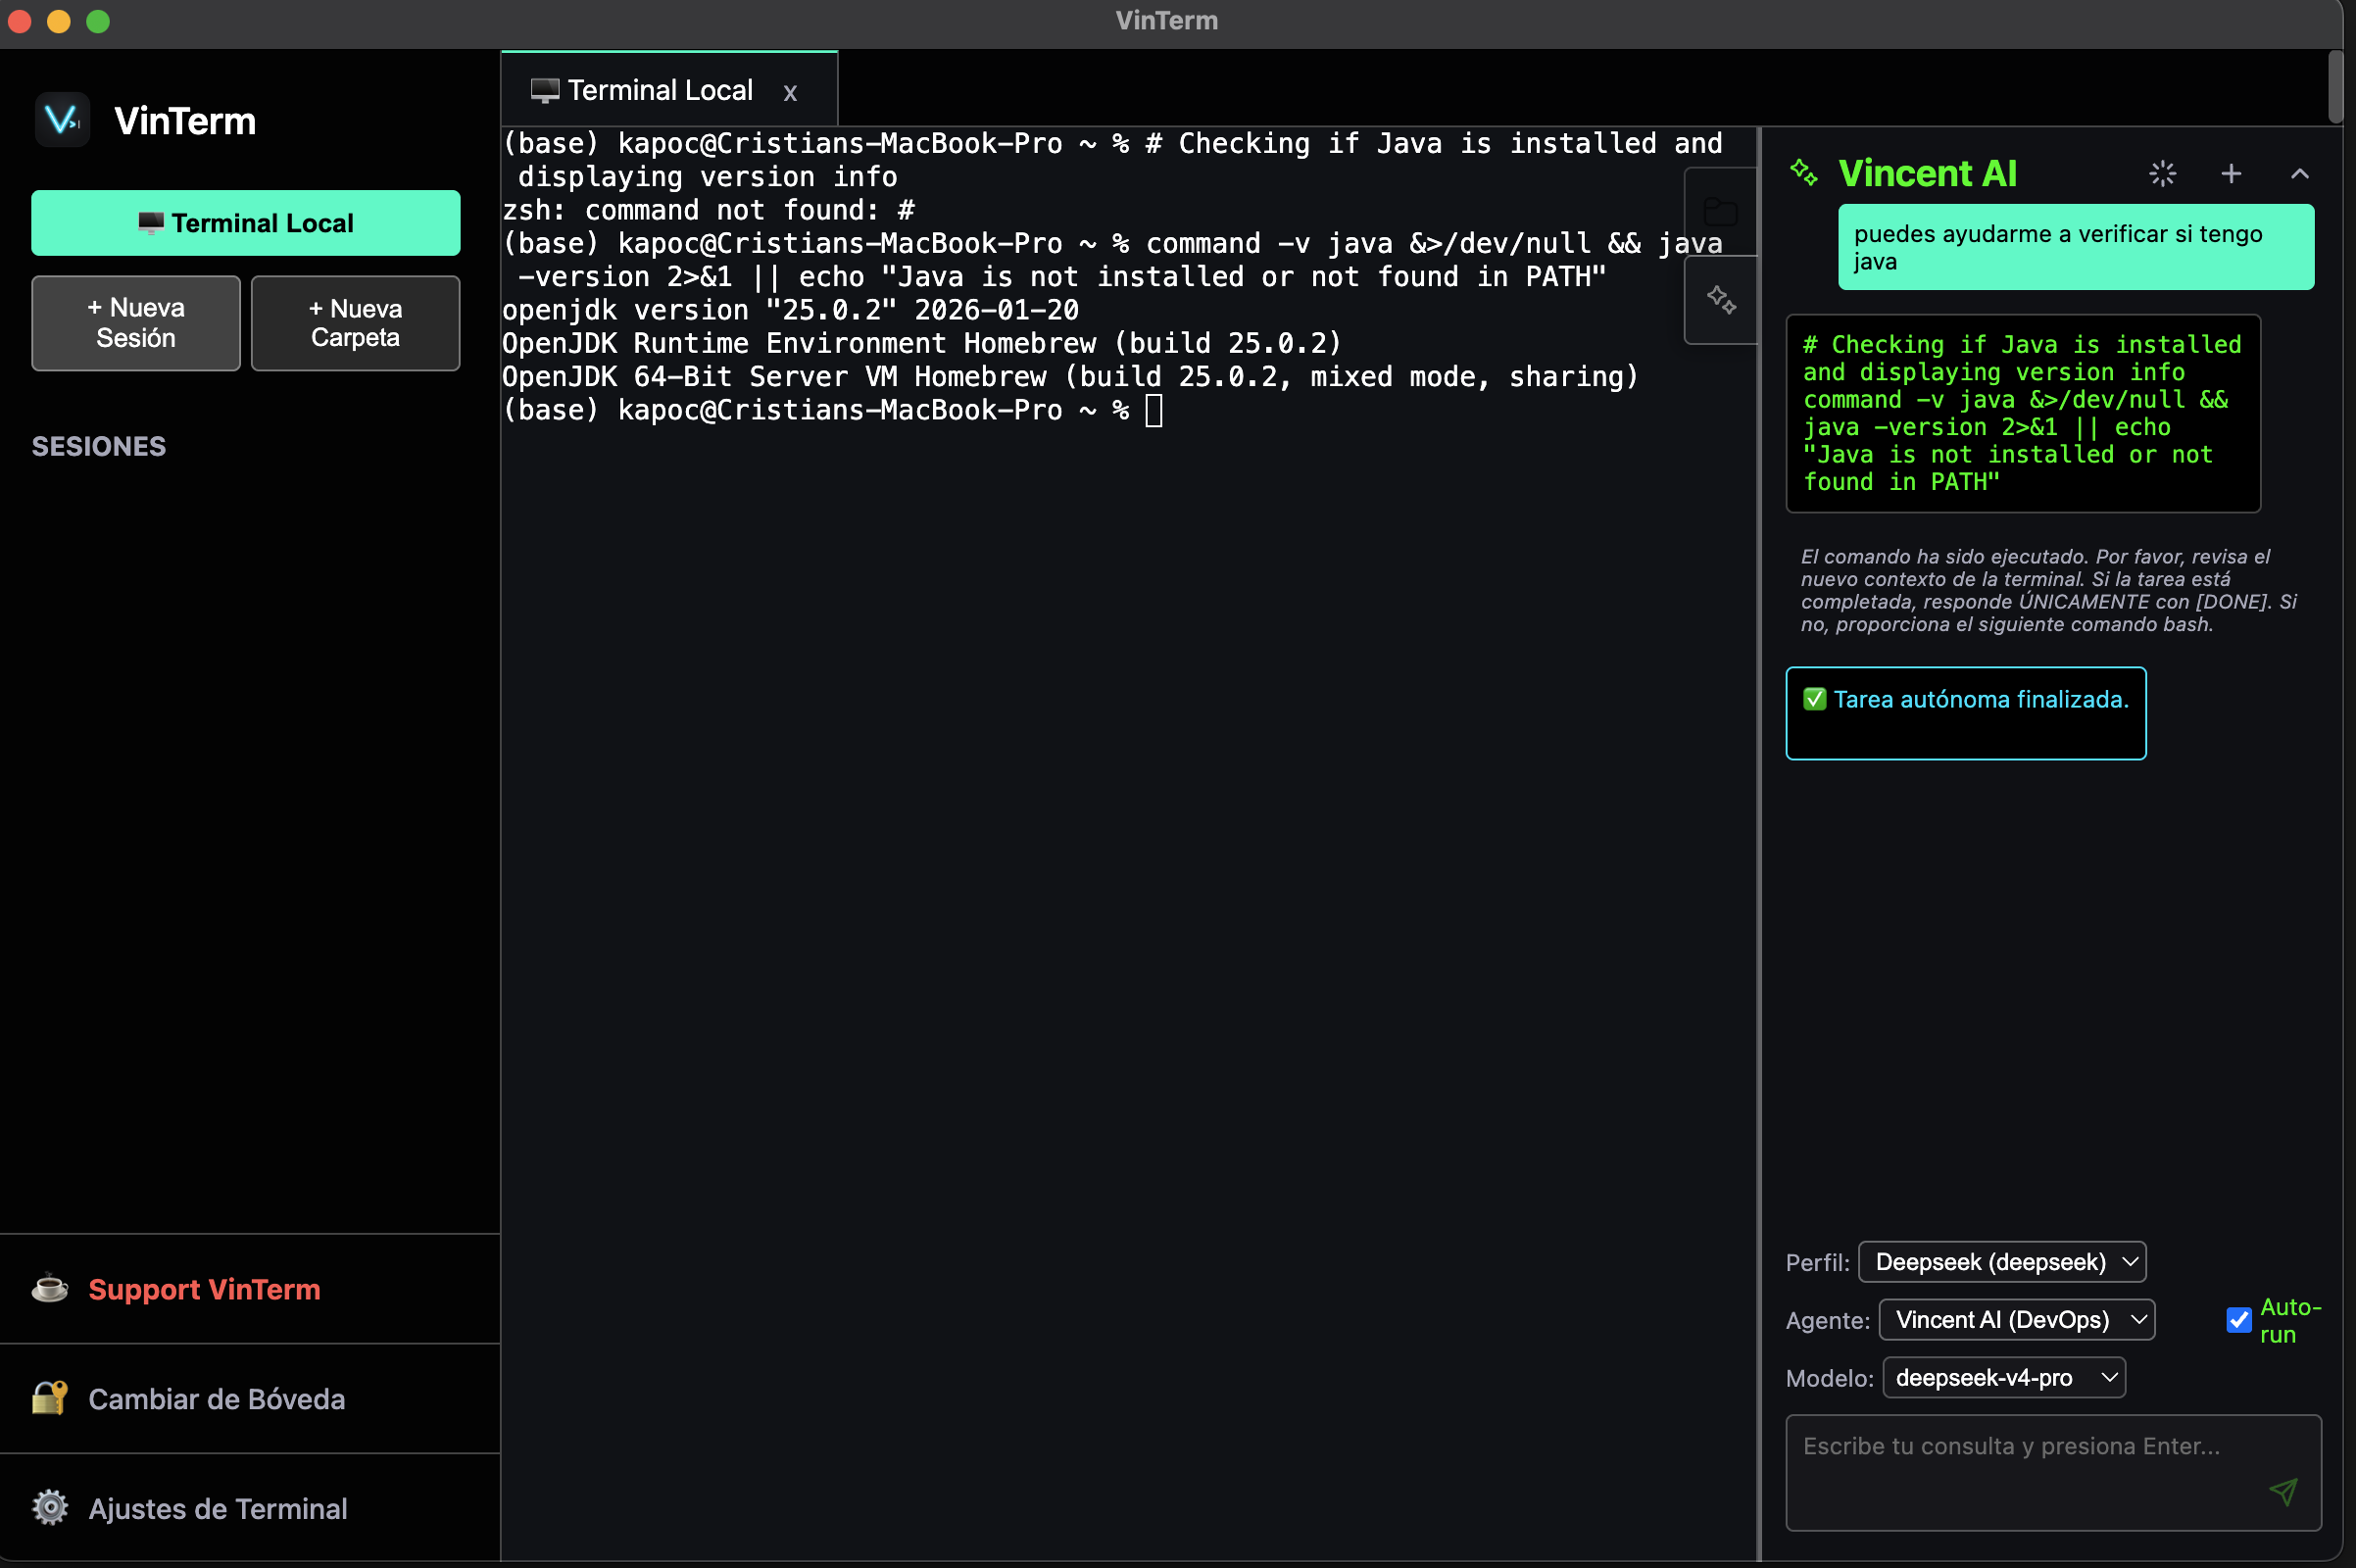This screenshot has width=2356, height=1568.
Task: Click the monitor icon in Terminal Local tab
Action: (x=545, y=91)
